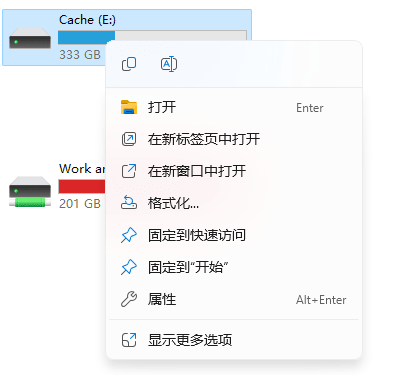This screenshot has height=375, width=410.
Task: Select the Cache (E:) drive label
Action: [87, 20]
